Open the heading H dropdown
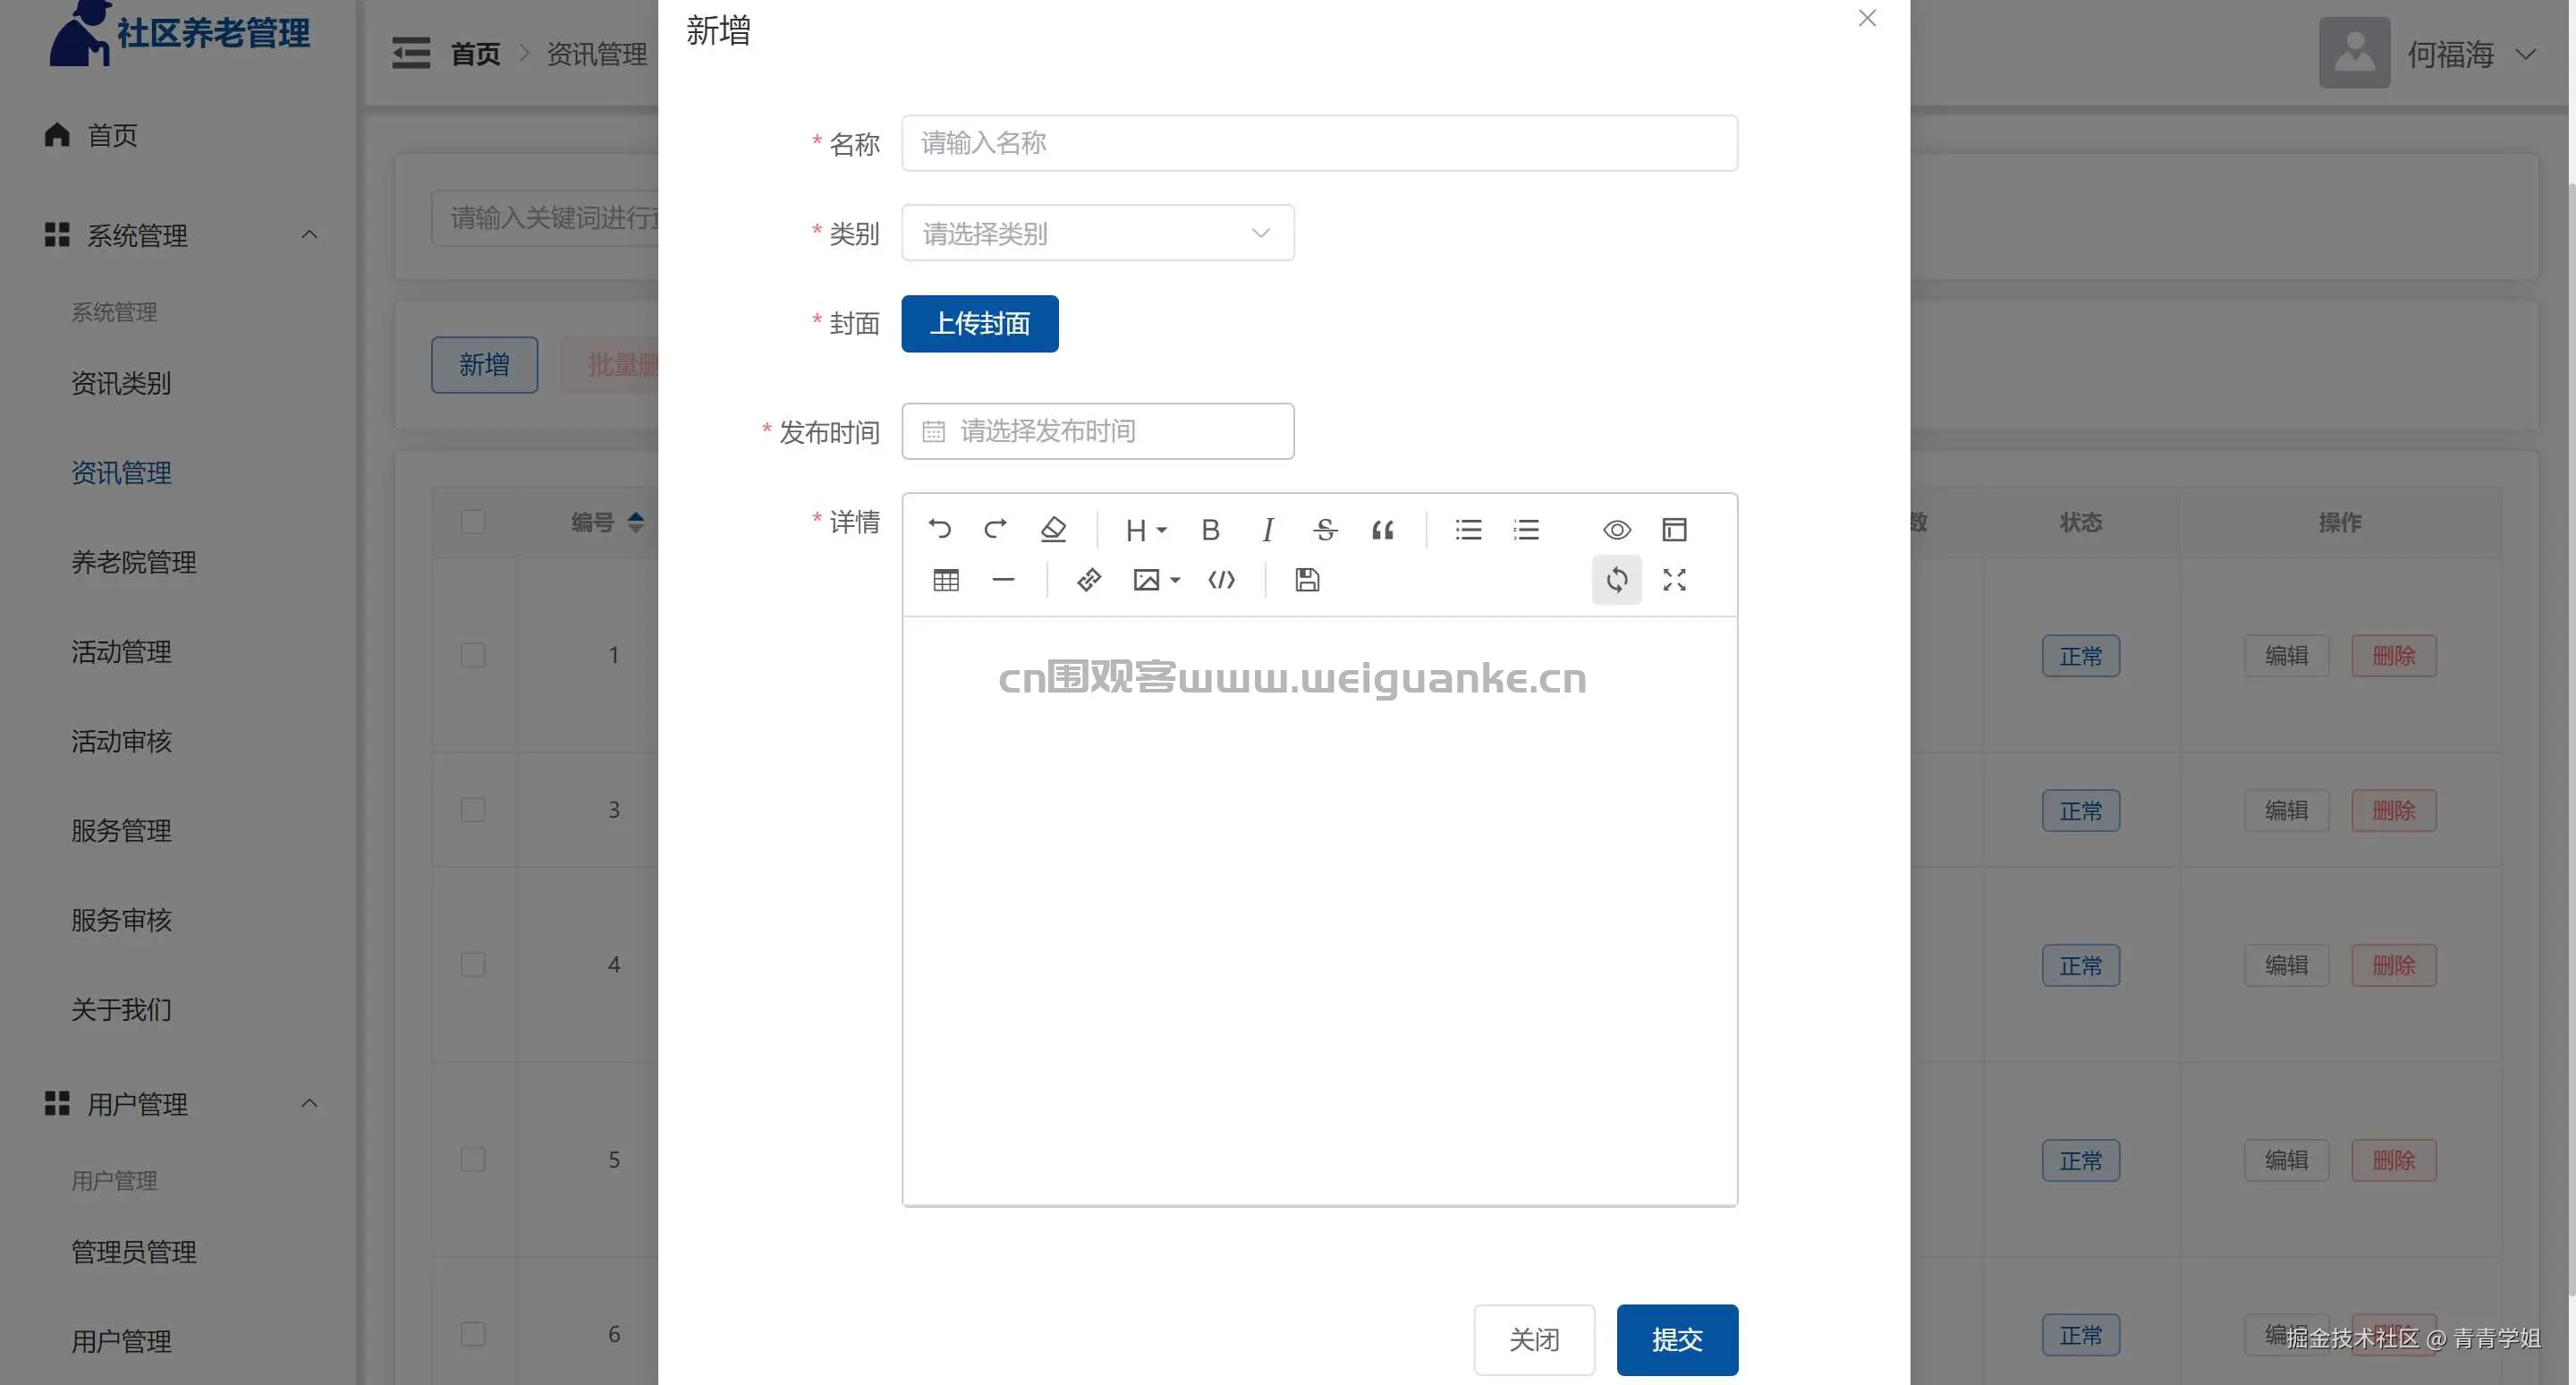This screenshot has width=2576, height=1385. (x=1145, y=529)
